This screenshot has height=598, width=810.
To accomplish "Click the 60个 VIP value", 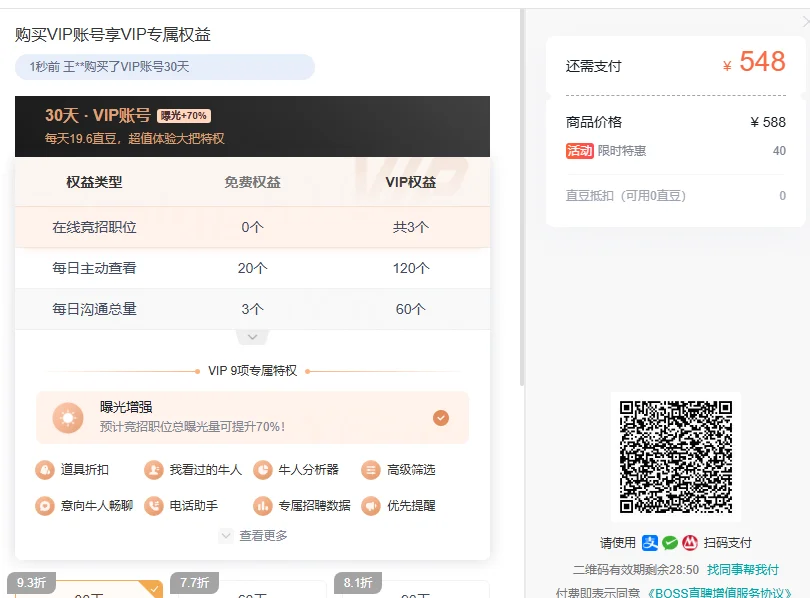I will (411, 309).
